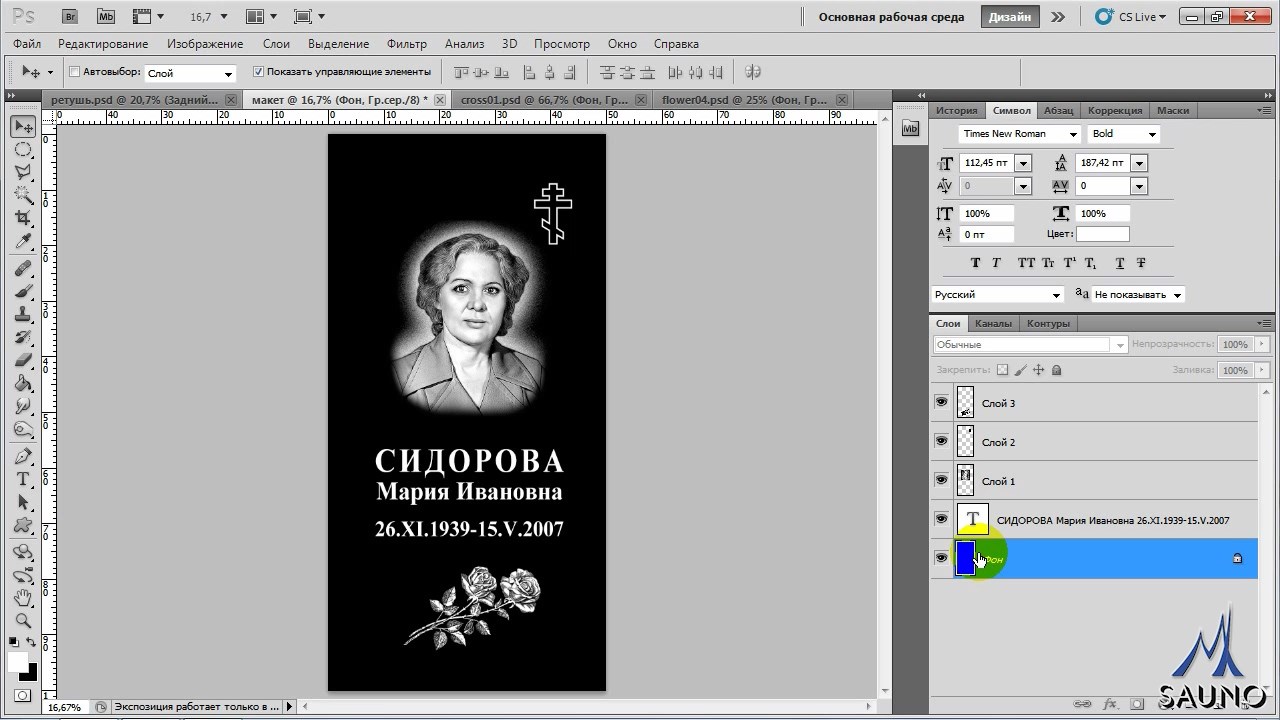Image resolution: width=1280 pixels, height=720 pixels.
Task: Open layer styles fx button
Action: tap(1109, 704)
